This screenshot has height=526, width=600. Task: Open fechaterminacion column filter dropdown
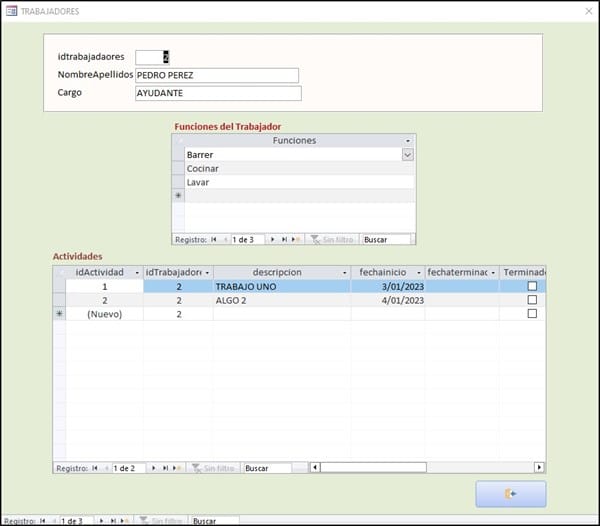pyautogui.click(x=493, y=273)
